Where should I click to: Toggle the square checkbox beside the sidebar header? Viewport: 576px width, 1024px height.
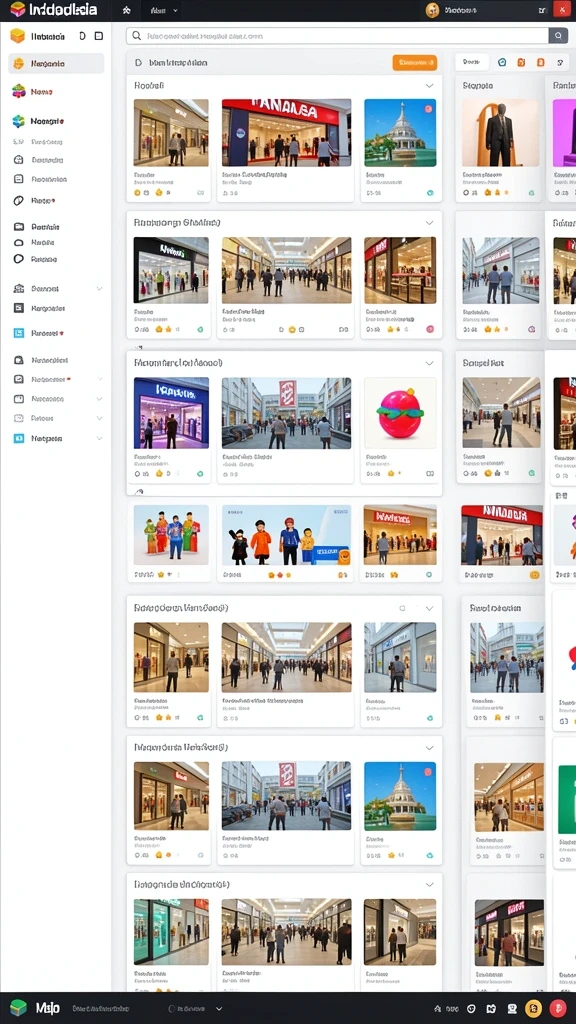coord(99,36)
